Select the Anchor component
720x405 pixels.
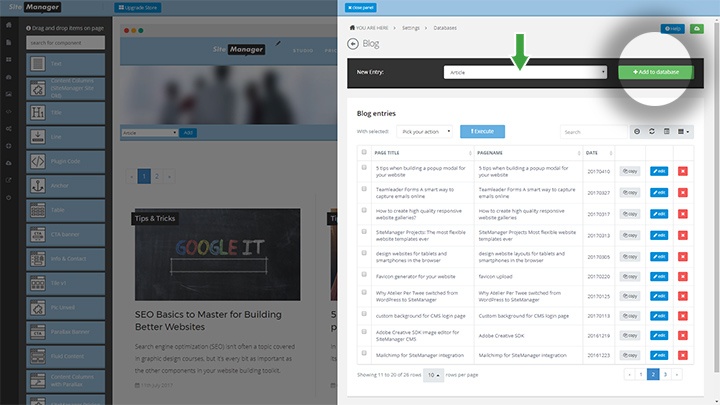(x=65, y=186)
